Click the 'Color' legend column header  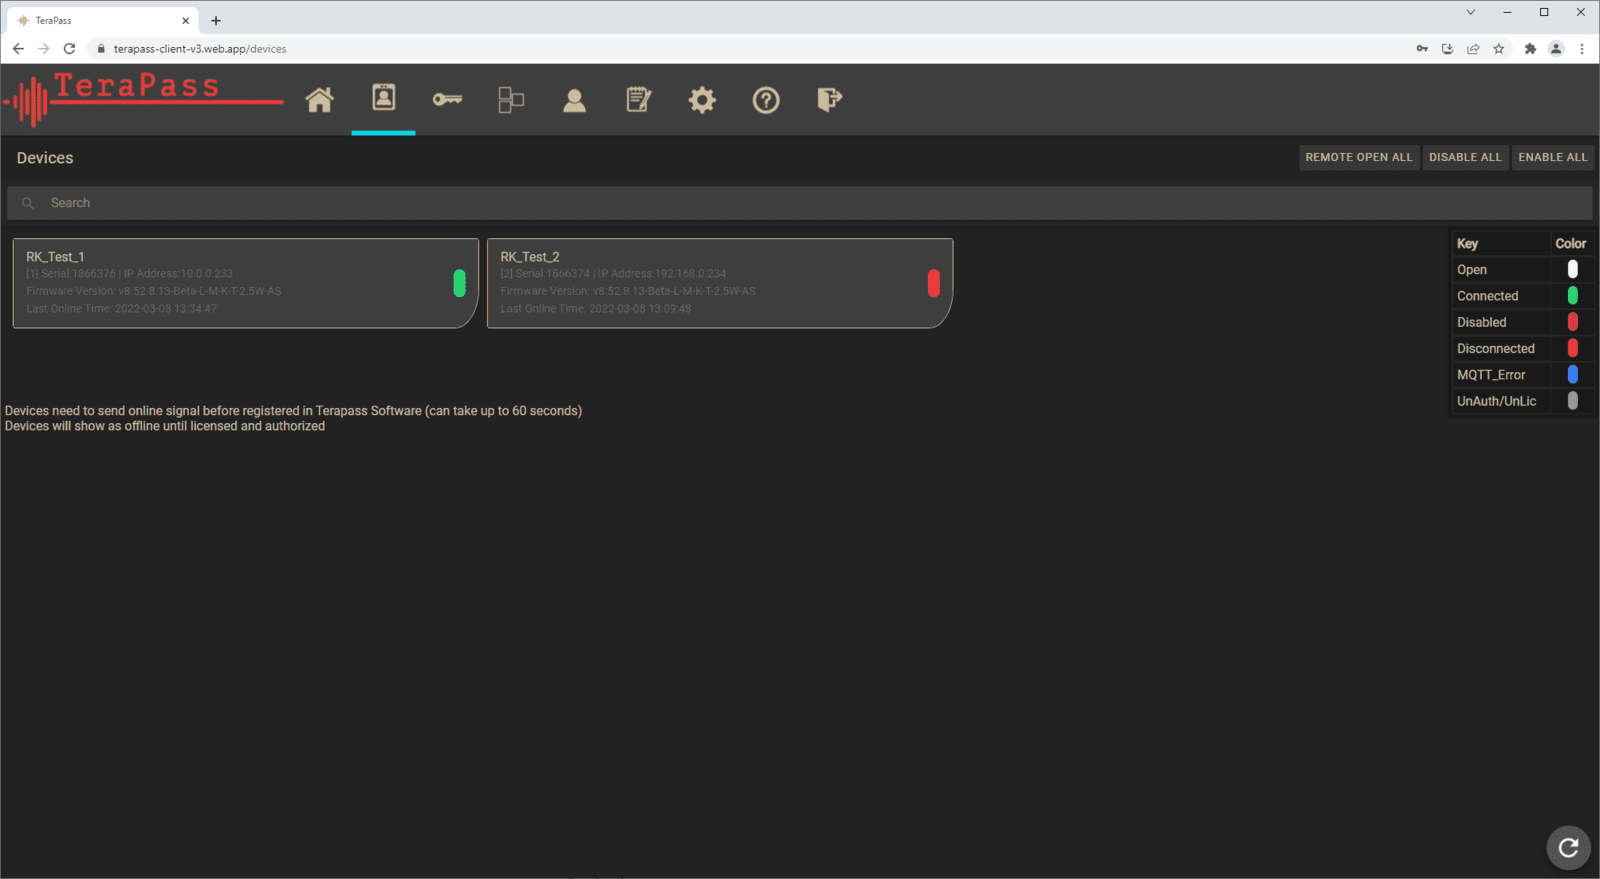point(1570,243)
